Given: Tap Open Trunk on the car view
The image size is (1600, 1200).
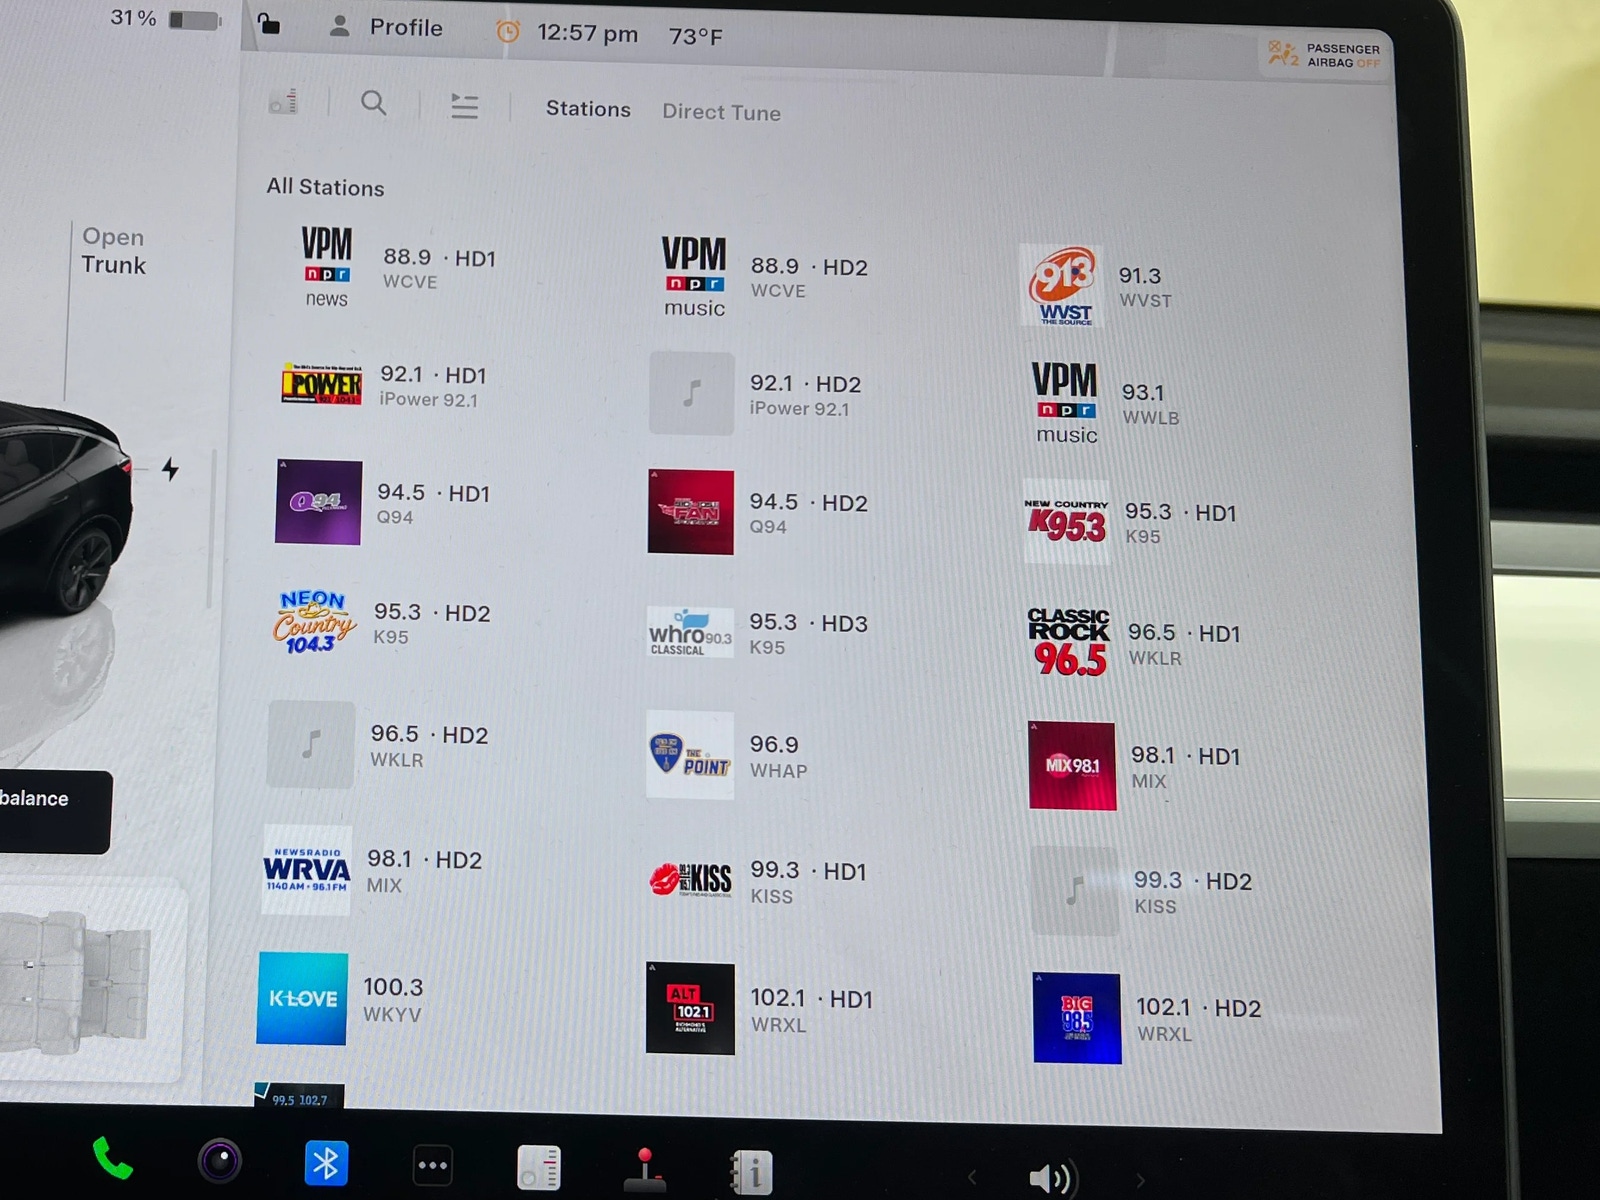Looking at the screenshot, I should [114, 251].
